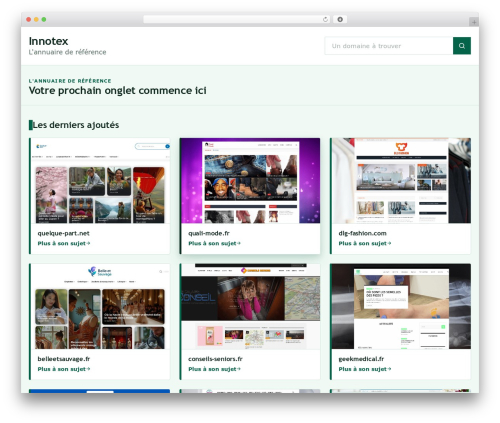
Task: Select the quali-mode.fr domain title
Action: [x=209, y=233]
